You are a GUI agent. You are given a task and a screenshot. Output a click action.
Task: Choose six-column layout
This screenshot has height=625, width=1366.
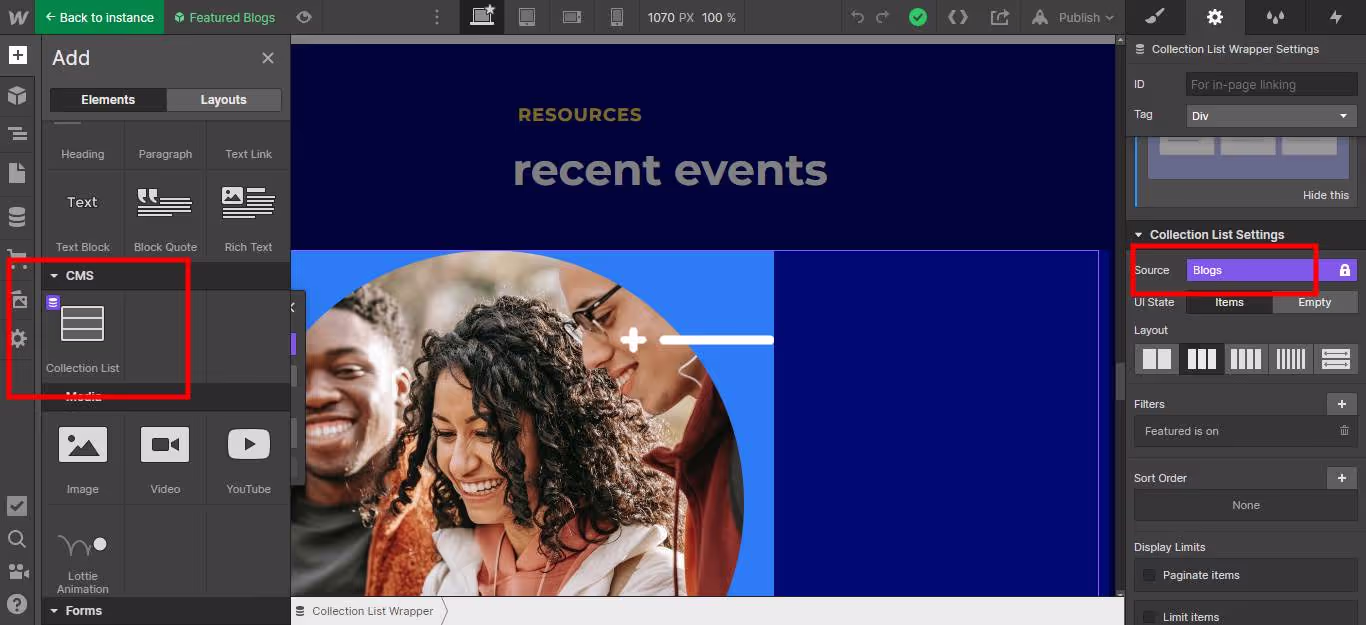point(1291,359)
